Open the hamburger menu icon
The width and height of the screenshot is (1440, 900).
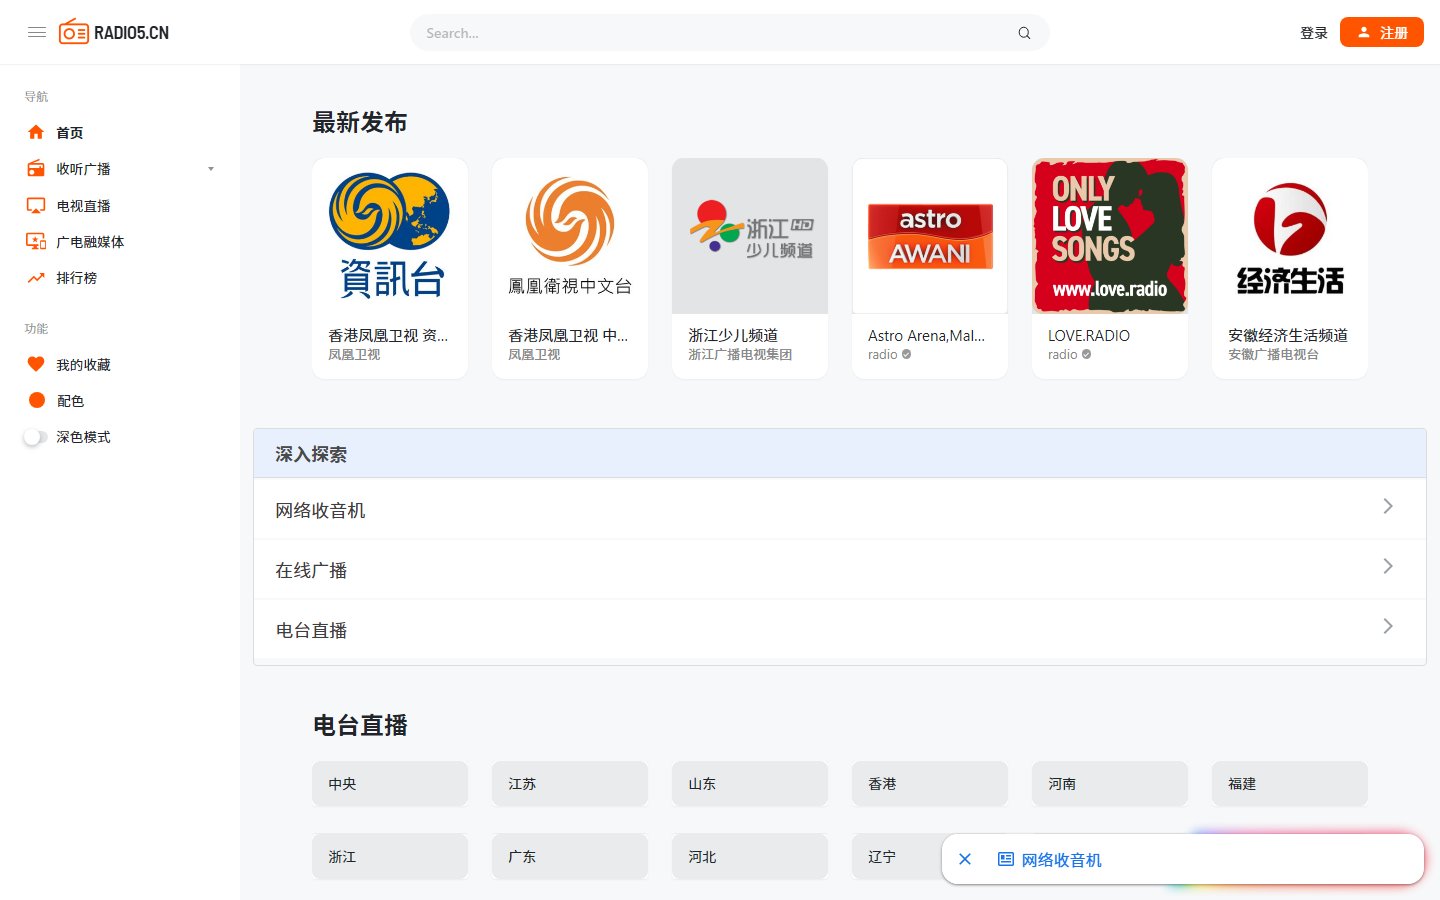(37, 33)
